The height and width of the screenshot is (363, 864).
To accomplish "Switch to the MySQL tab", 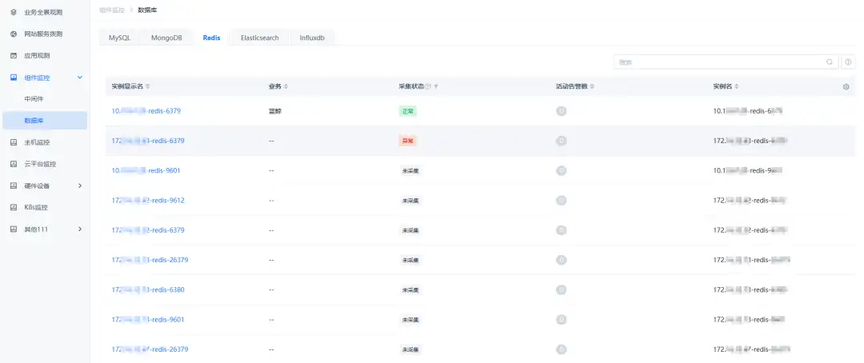I will click(x=120, y=38).
